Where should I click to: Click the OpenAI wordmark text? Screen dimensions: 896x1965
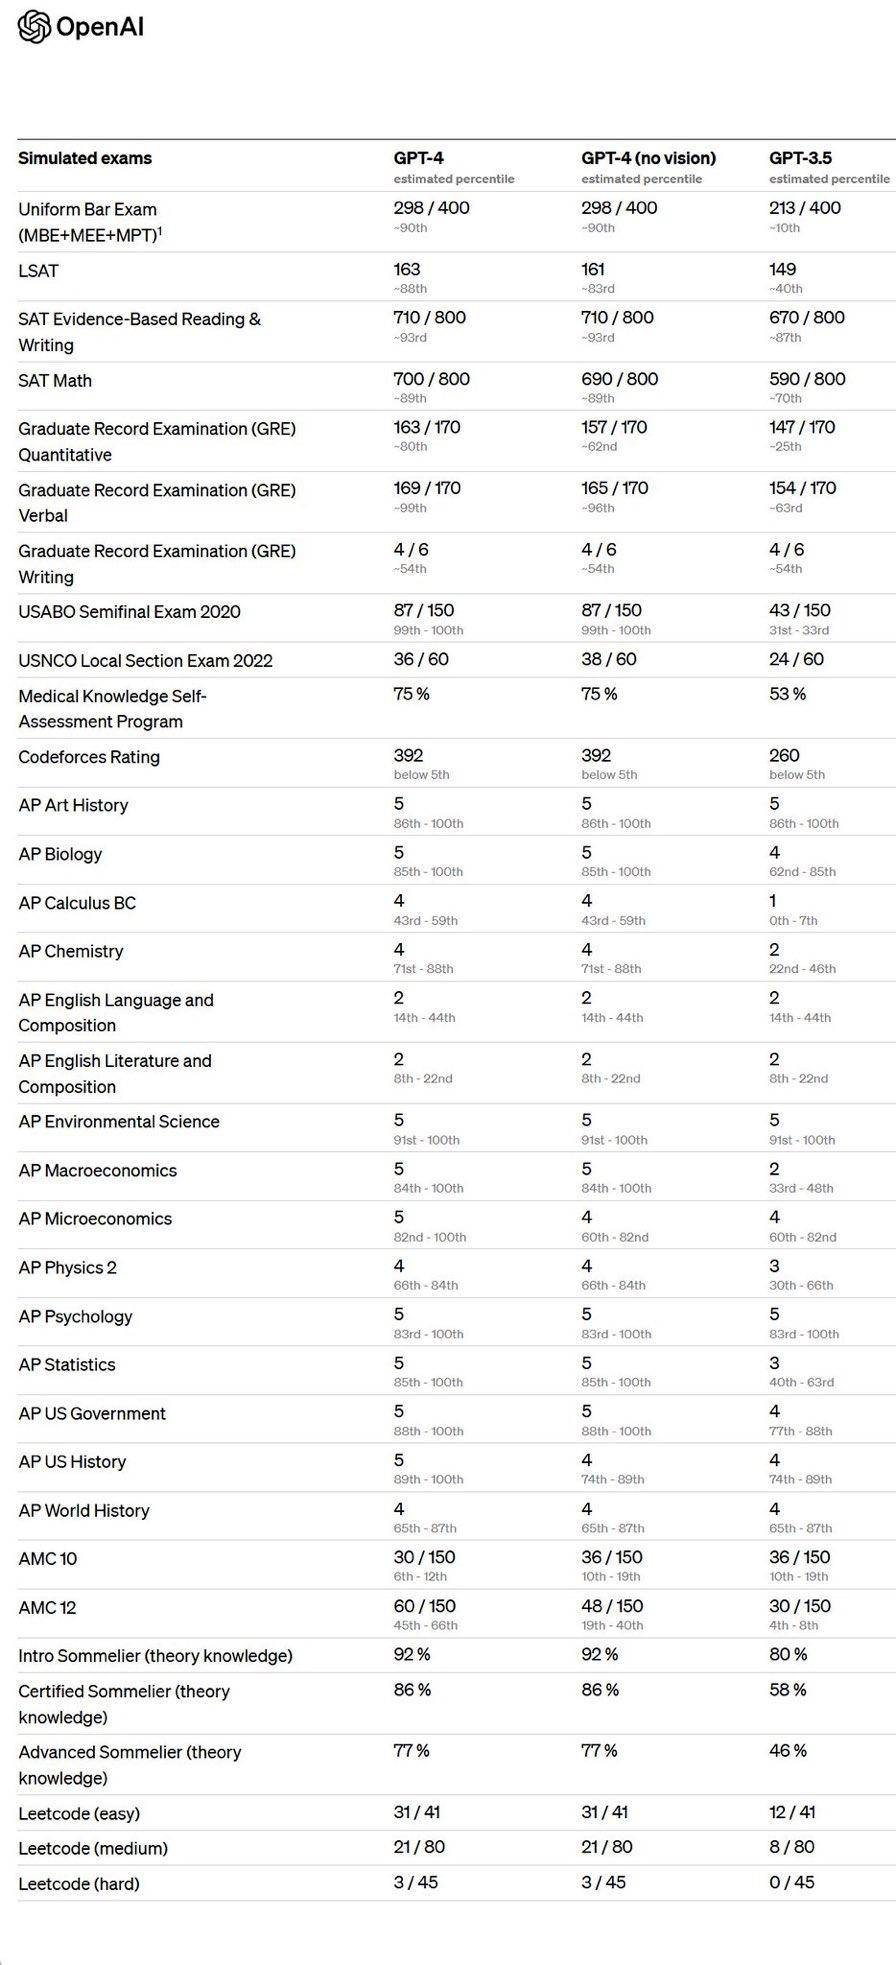pos(100,27)
